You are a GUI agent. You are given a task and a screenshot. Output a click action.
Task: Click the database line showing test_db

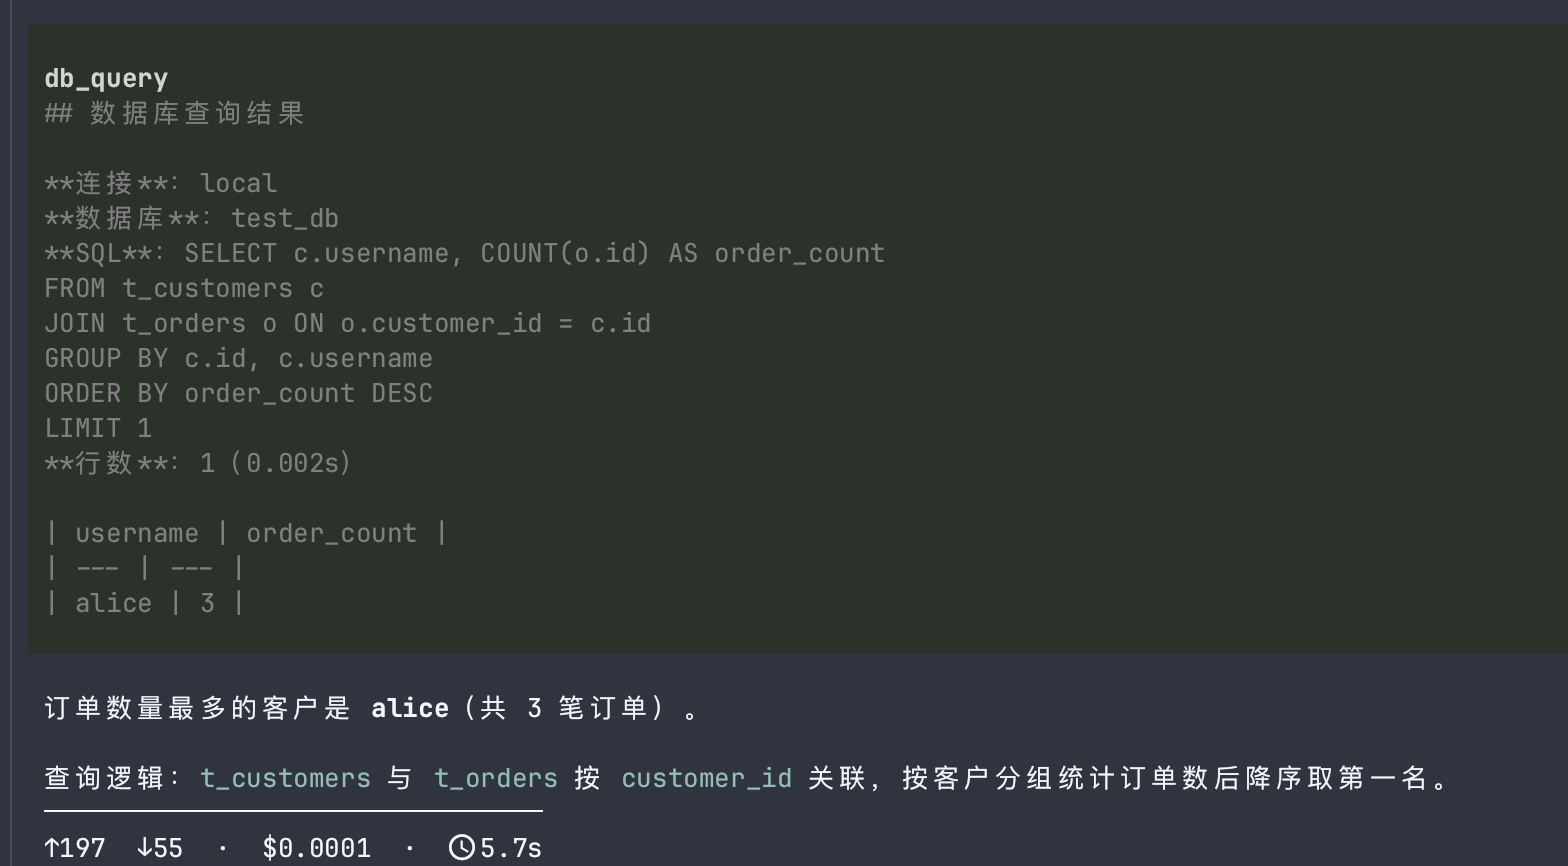192,218
